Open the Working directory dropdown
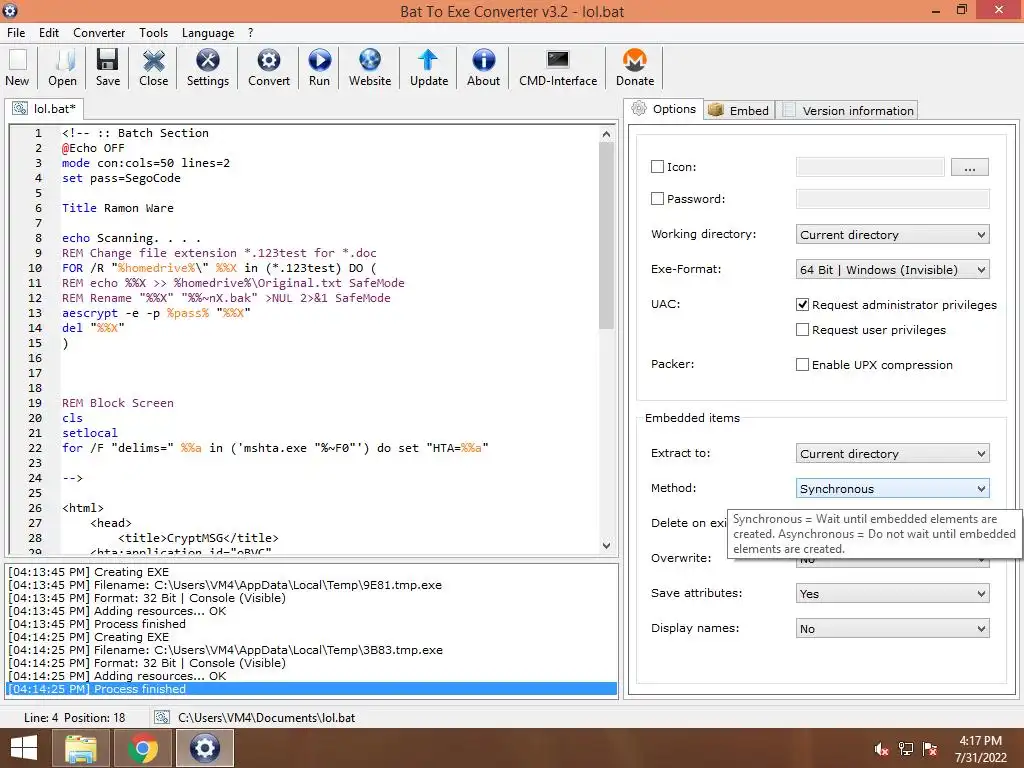Viewport: 1024px width, 768px height. point(892,234)
